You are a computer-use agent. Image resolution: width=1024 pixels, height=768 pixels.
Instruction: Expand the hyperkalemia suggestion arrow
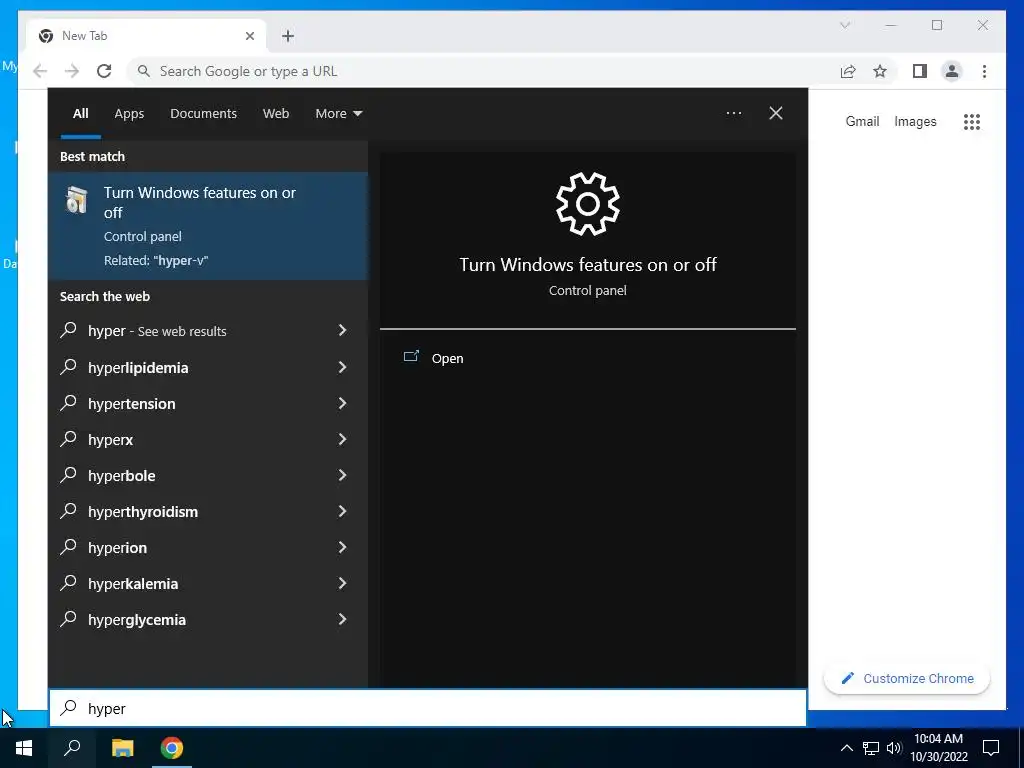pos(342,583)
